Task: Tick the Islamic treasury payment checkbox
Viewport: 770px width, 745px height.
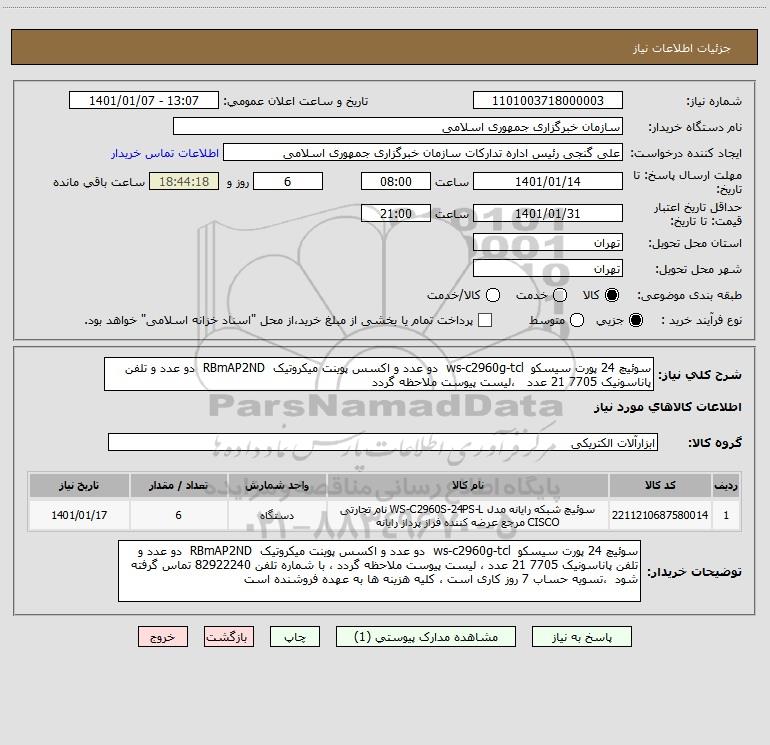Action: click(x=485, y=320)
